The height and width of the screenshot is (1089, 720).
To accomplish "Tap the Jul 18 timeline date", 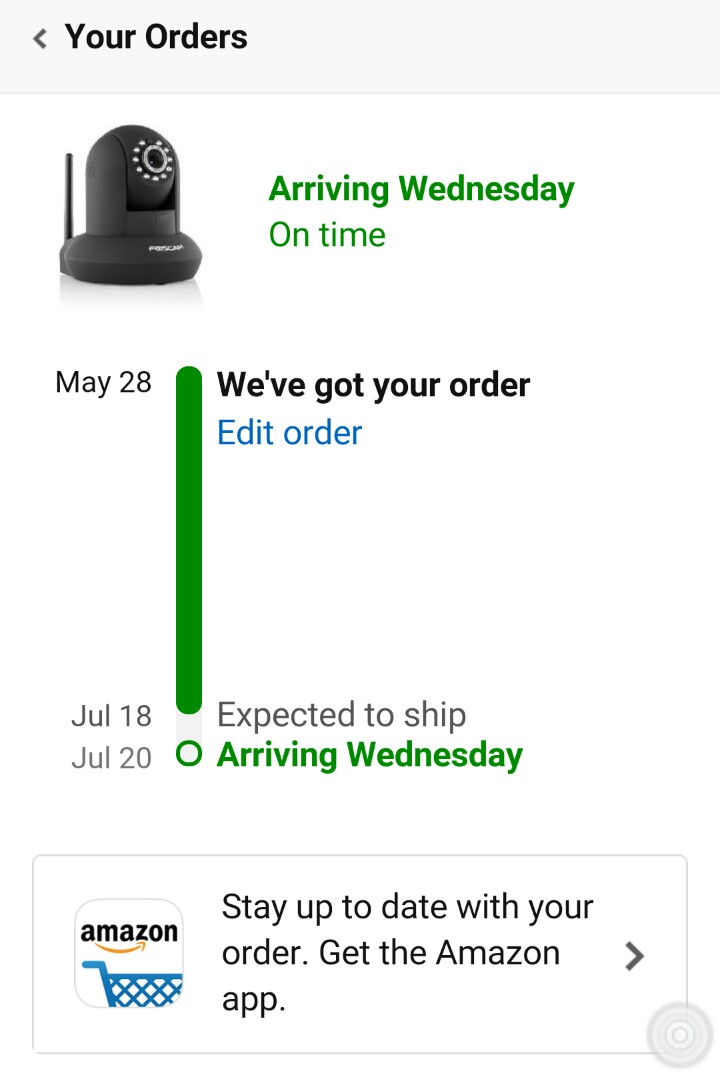I will (x=111, y=716).
